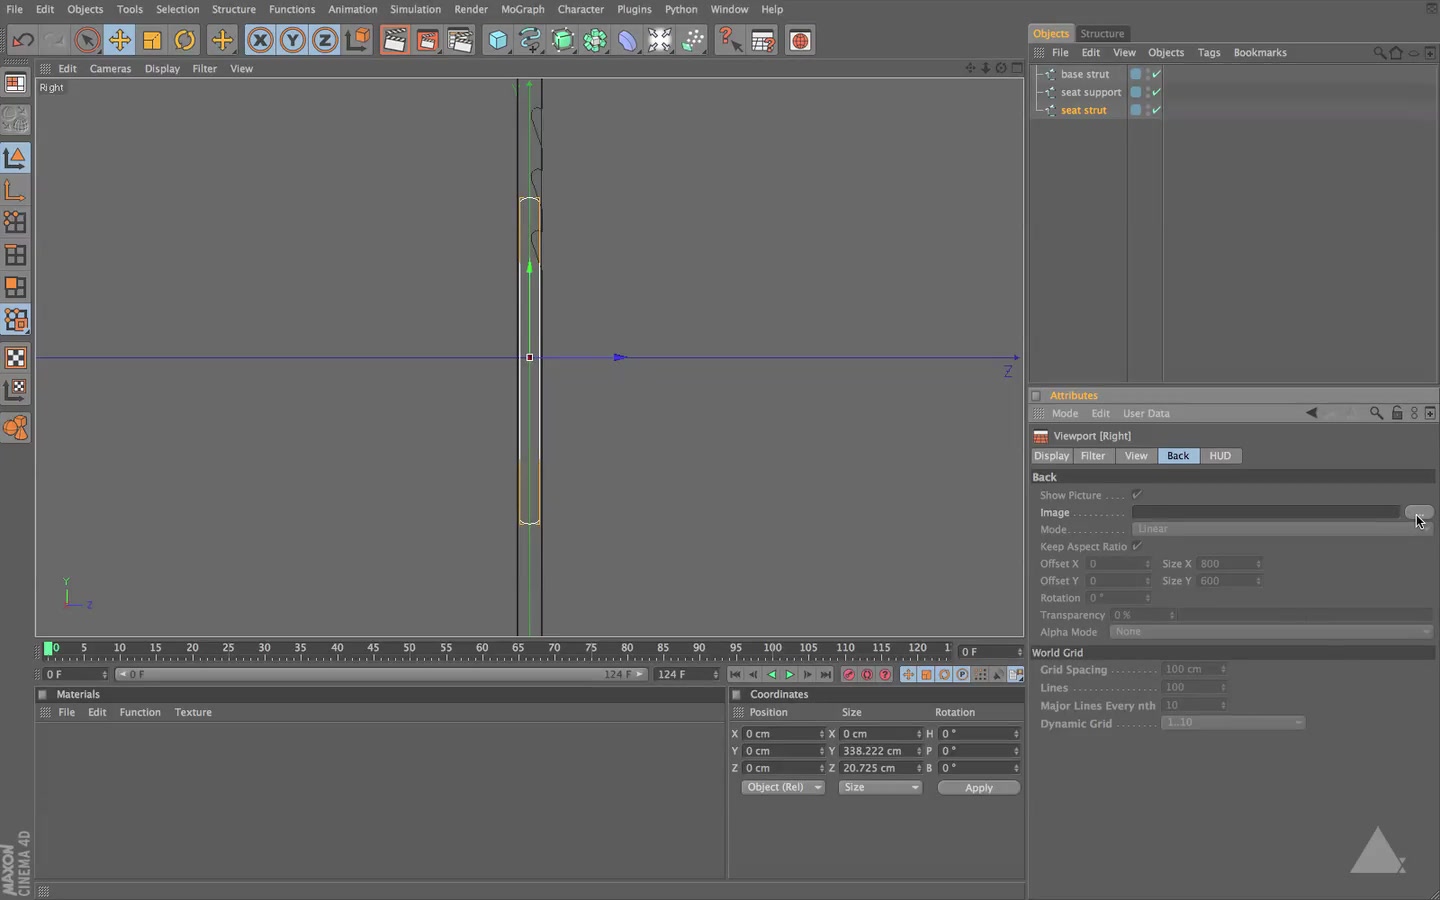Open the Dynamic Grid dropdown

tap(1232, 723)
